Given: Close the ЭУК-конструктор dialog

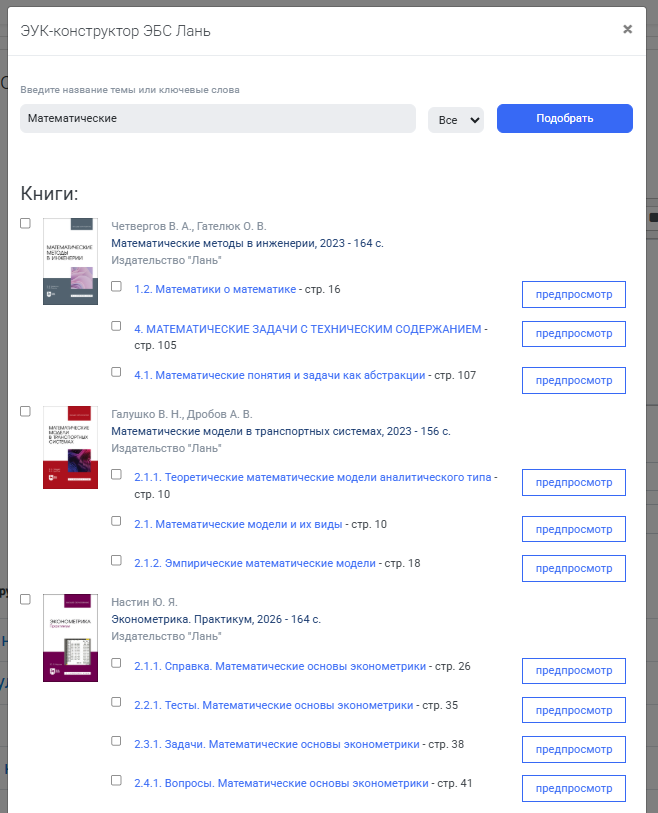Looking at the screenshot, I should (627, 29).
